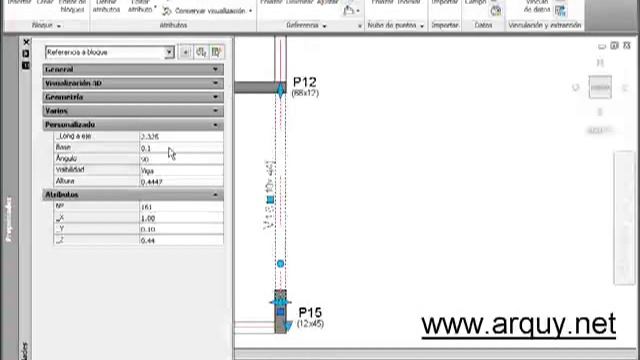
Task: Click the Importar ribbon panel title
Action: (x=445, y=25)
